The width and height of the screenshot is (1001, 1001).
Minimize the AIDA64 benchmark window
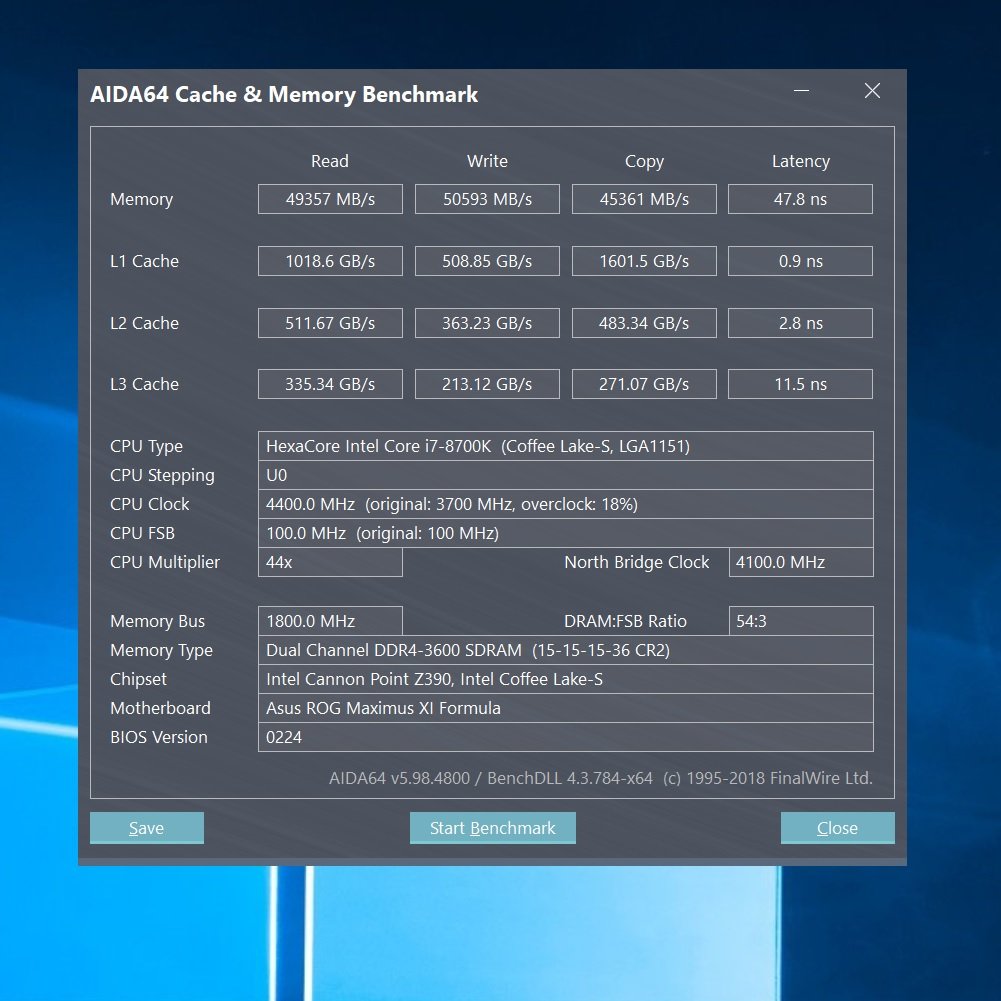point(801,91)
